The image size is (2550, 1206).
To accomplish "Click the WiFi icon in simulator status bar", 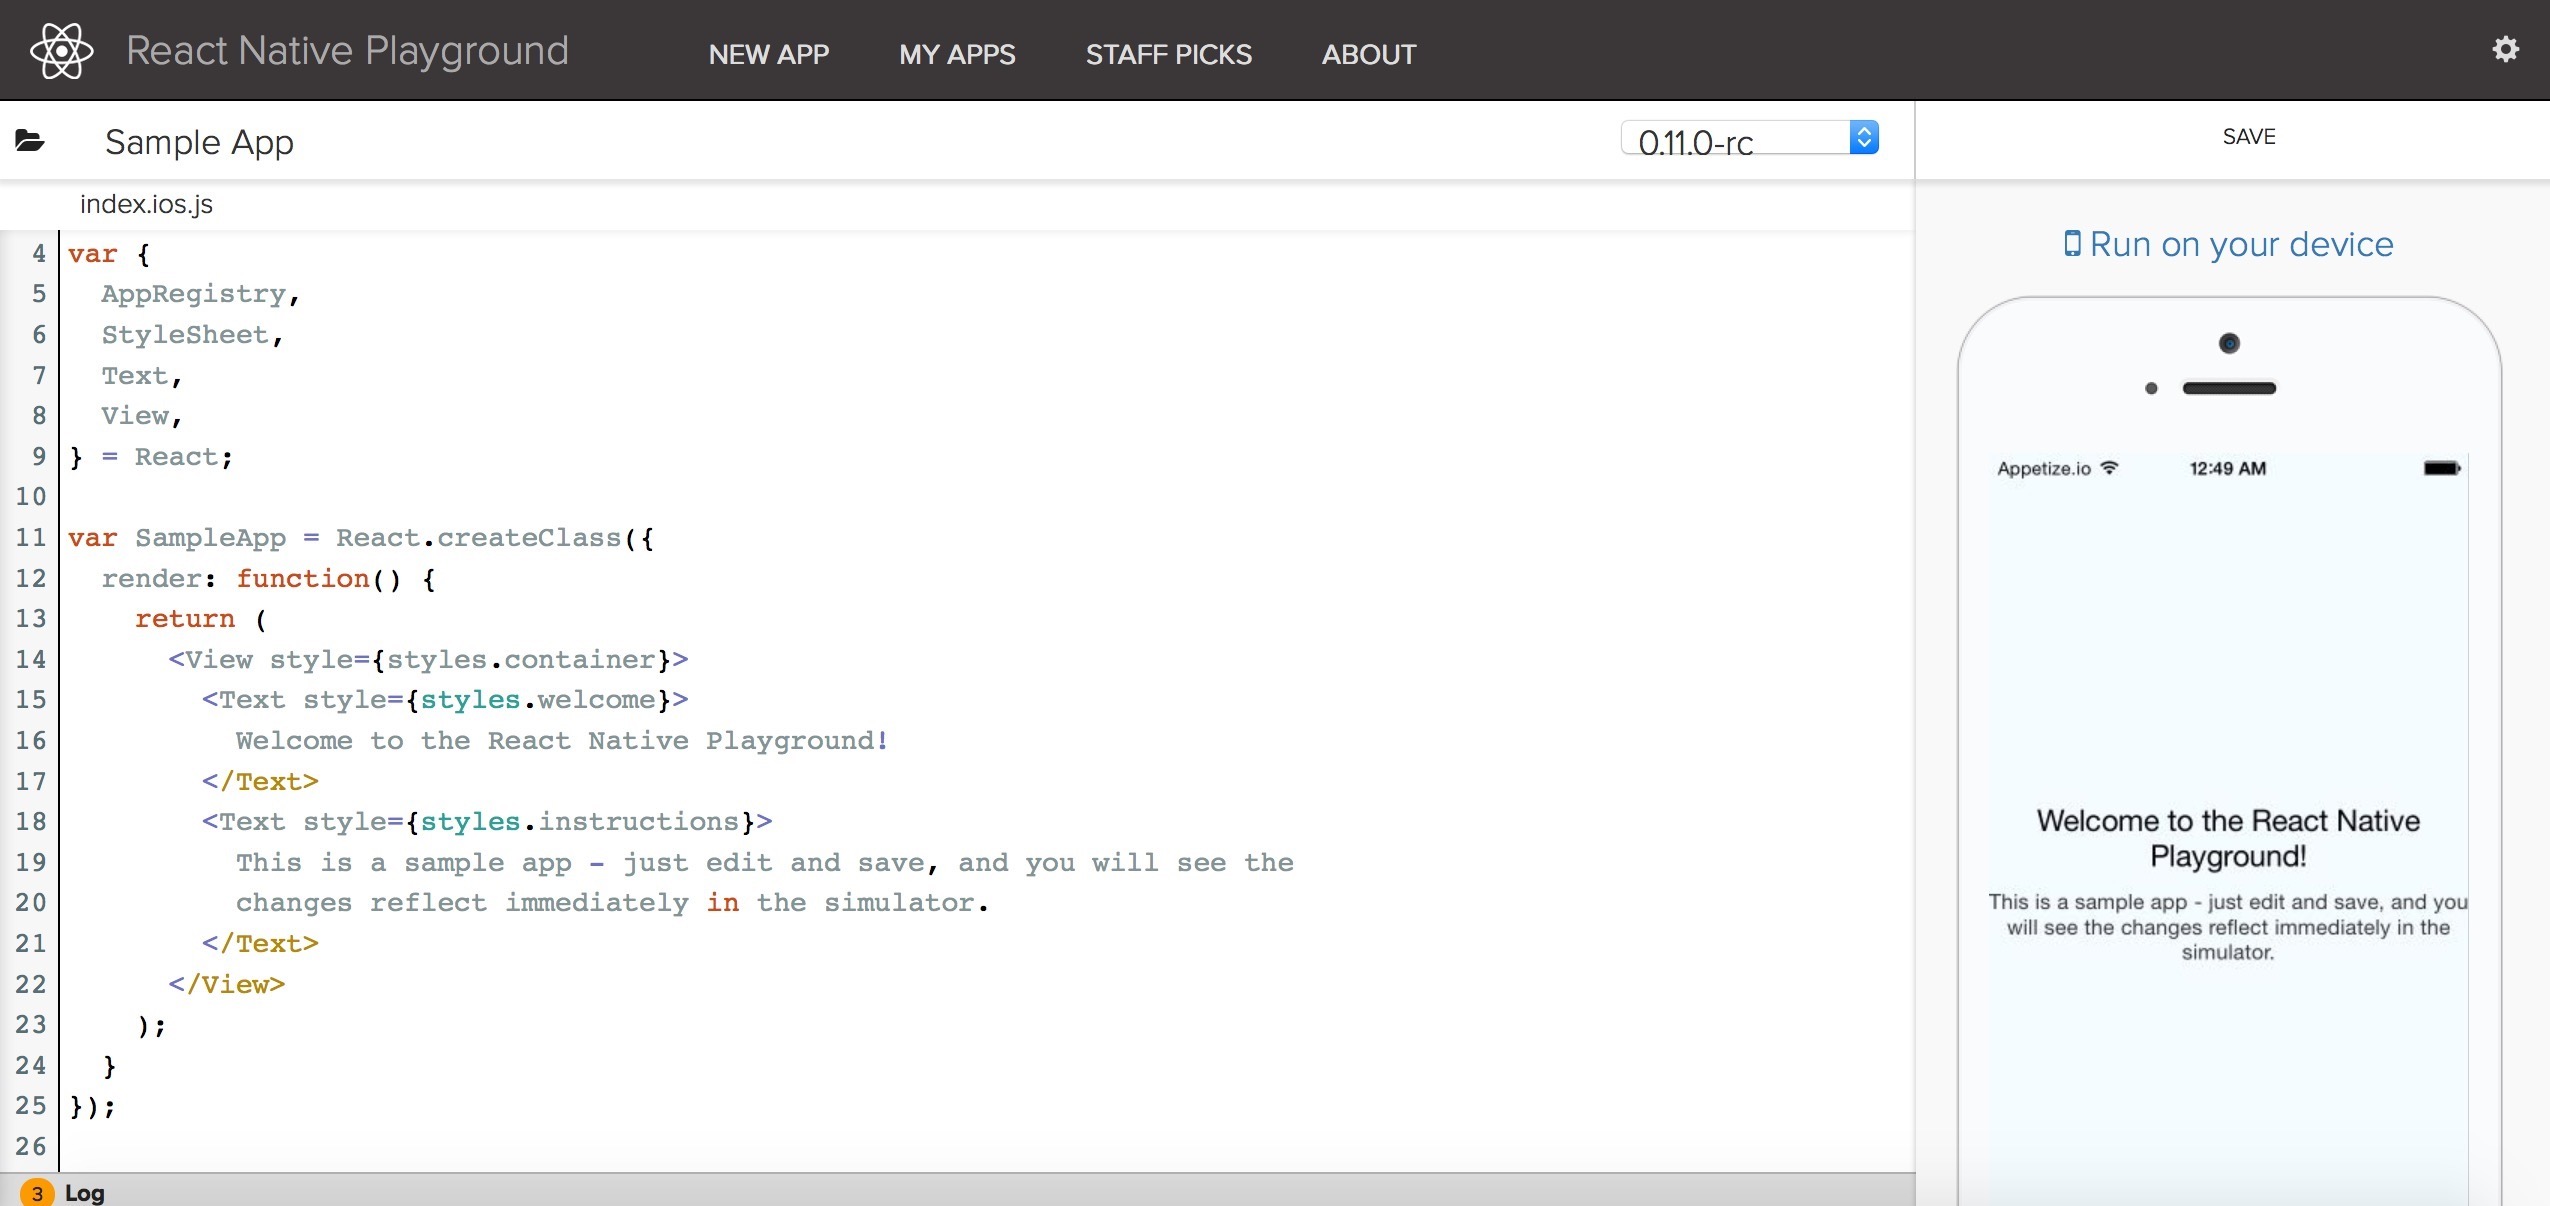I will tap(2109, 467).
